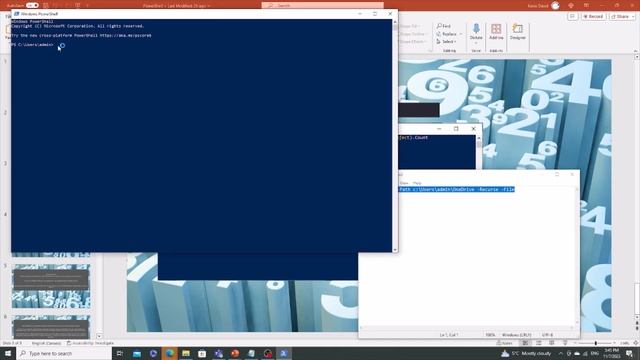Open the Windows Start menu

point(8,353)
